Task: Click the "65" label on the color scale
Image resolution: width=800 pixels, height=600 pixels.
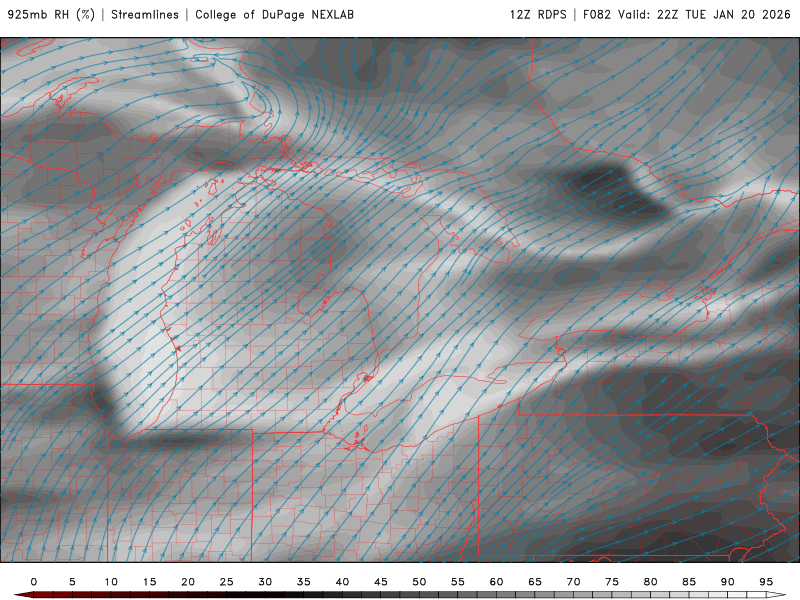Action: (535, 582)
